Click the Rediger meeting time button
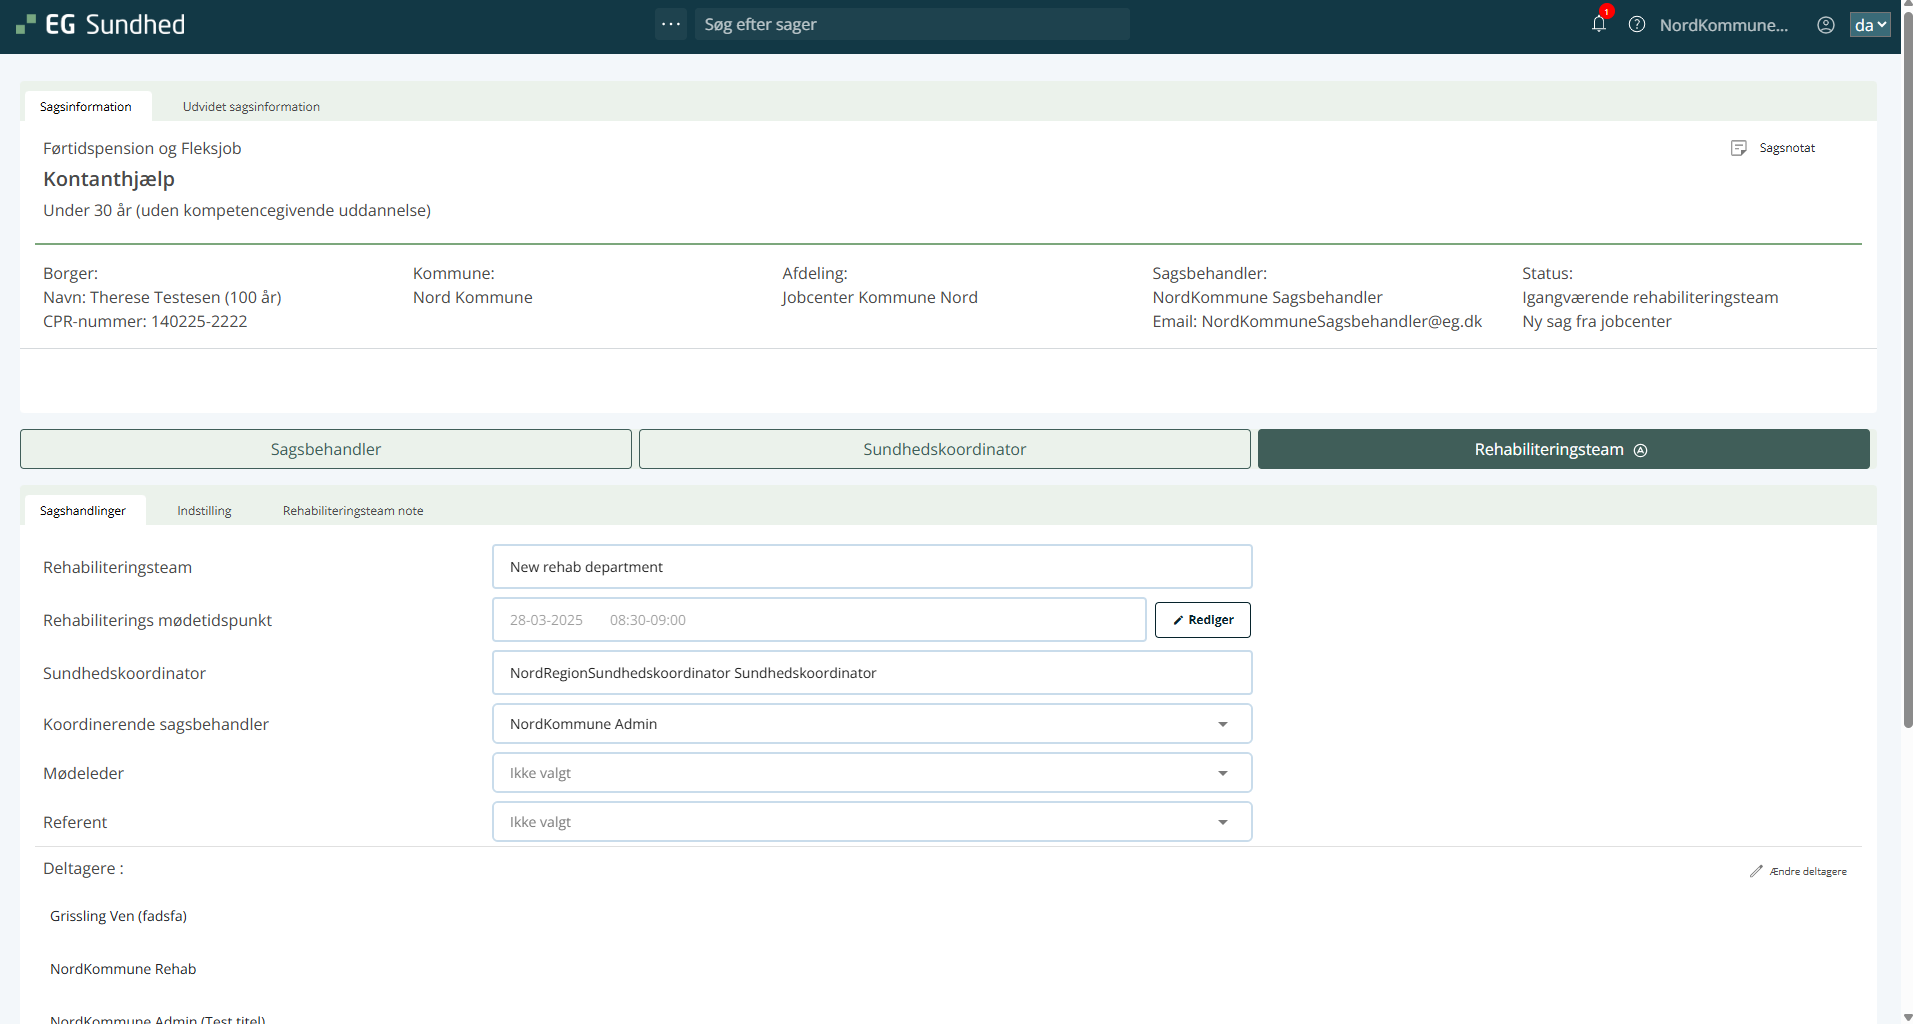Image resolution: width=1913 pixels, height=1024 pixels. click(x=1202, y=620)
